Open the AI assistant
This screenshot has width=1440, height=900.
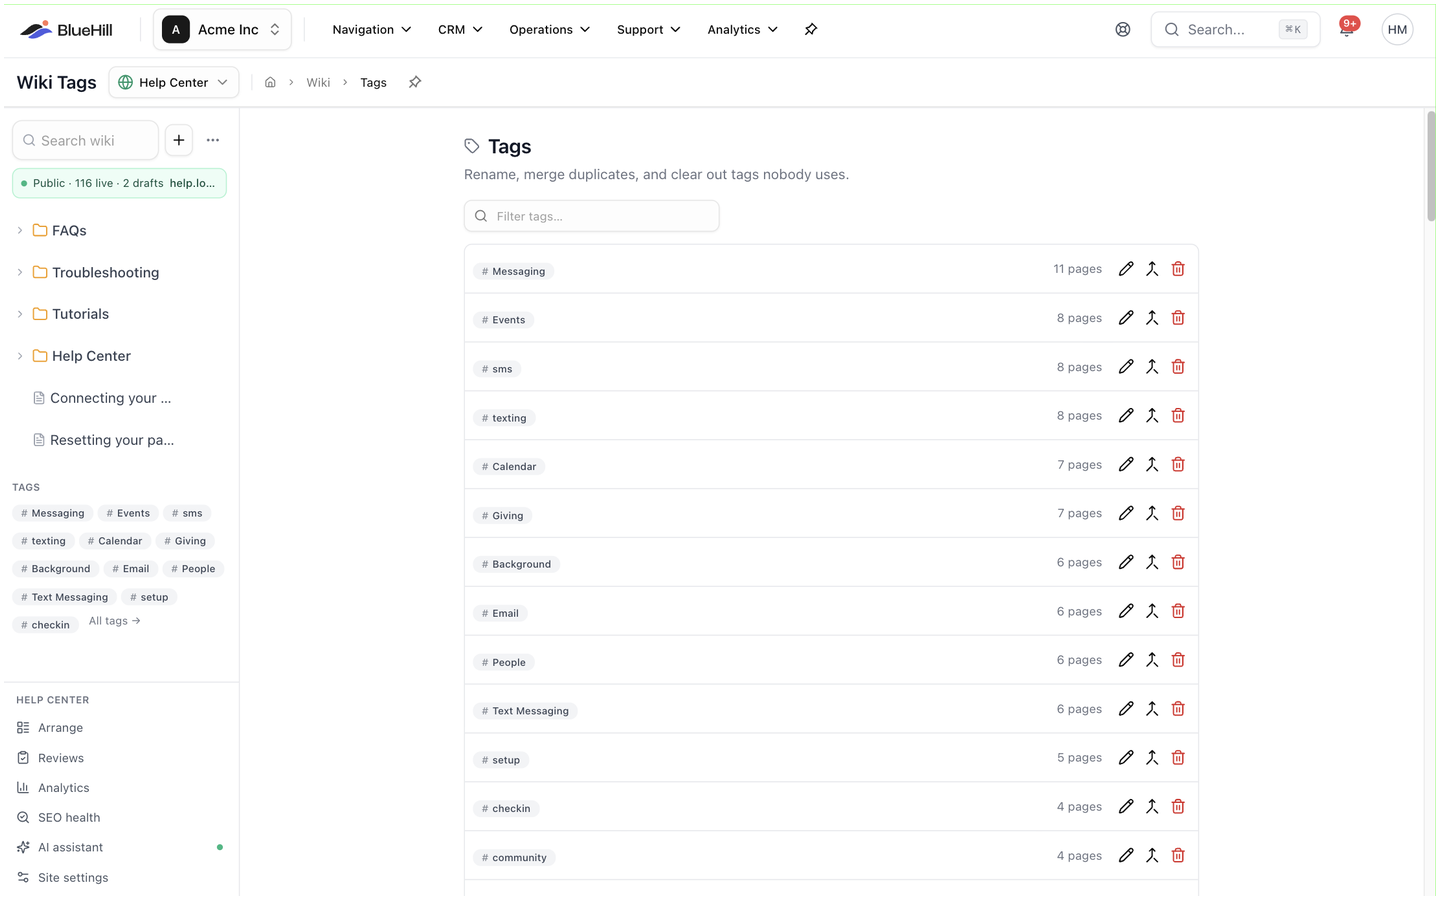(70, 848)
